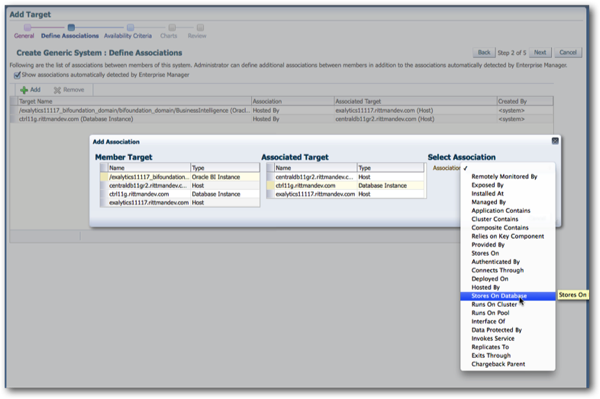Select Replicates To association

pyautogui.click(x=508, y=347)
